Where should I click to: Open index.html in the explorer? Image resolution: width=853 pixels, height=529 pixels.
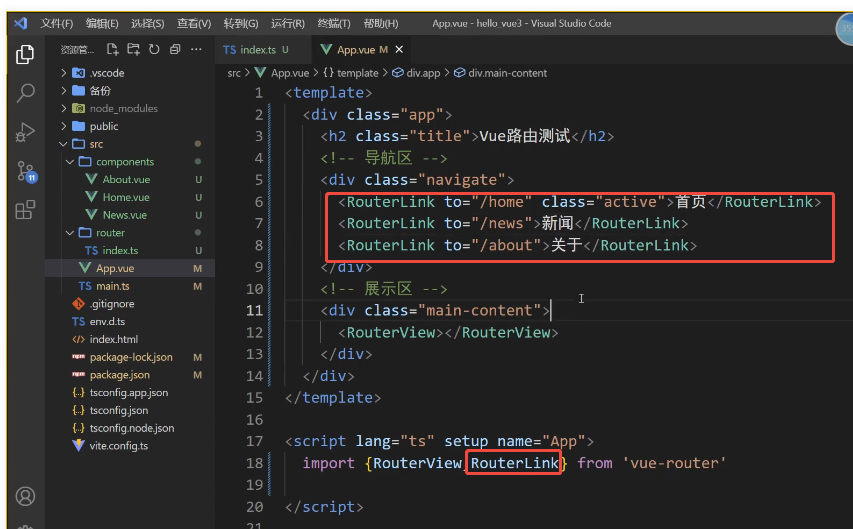click(114, 339)
